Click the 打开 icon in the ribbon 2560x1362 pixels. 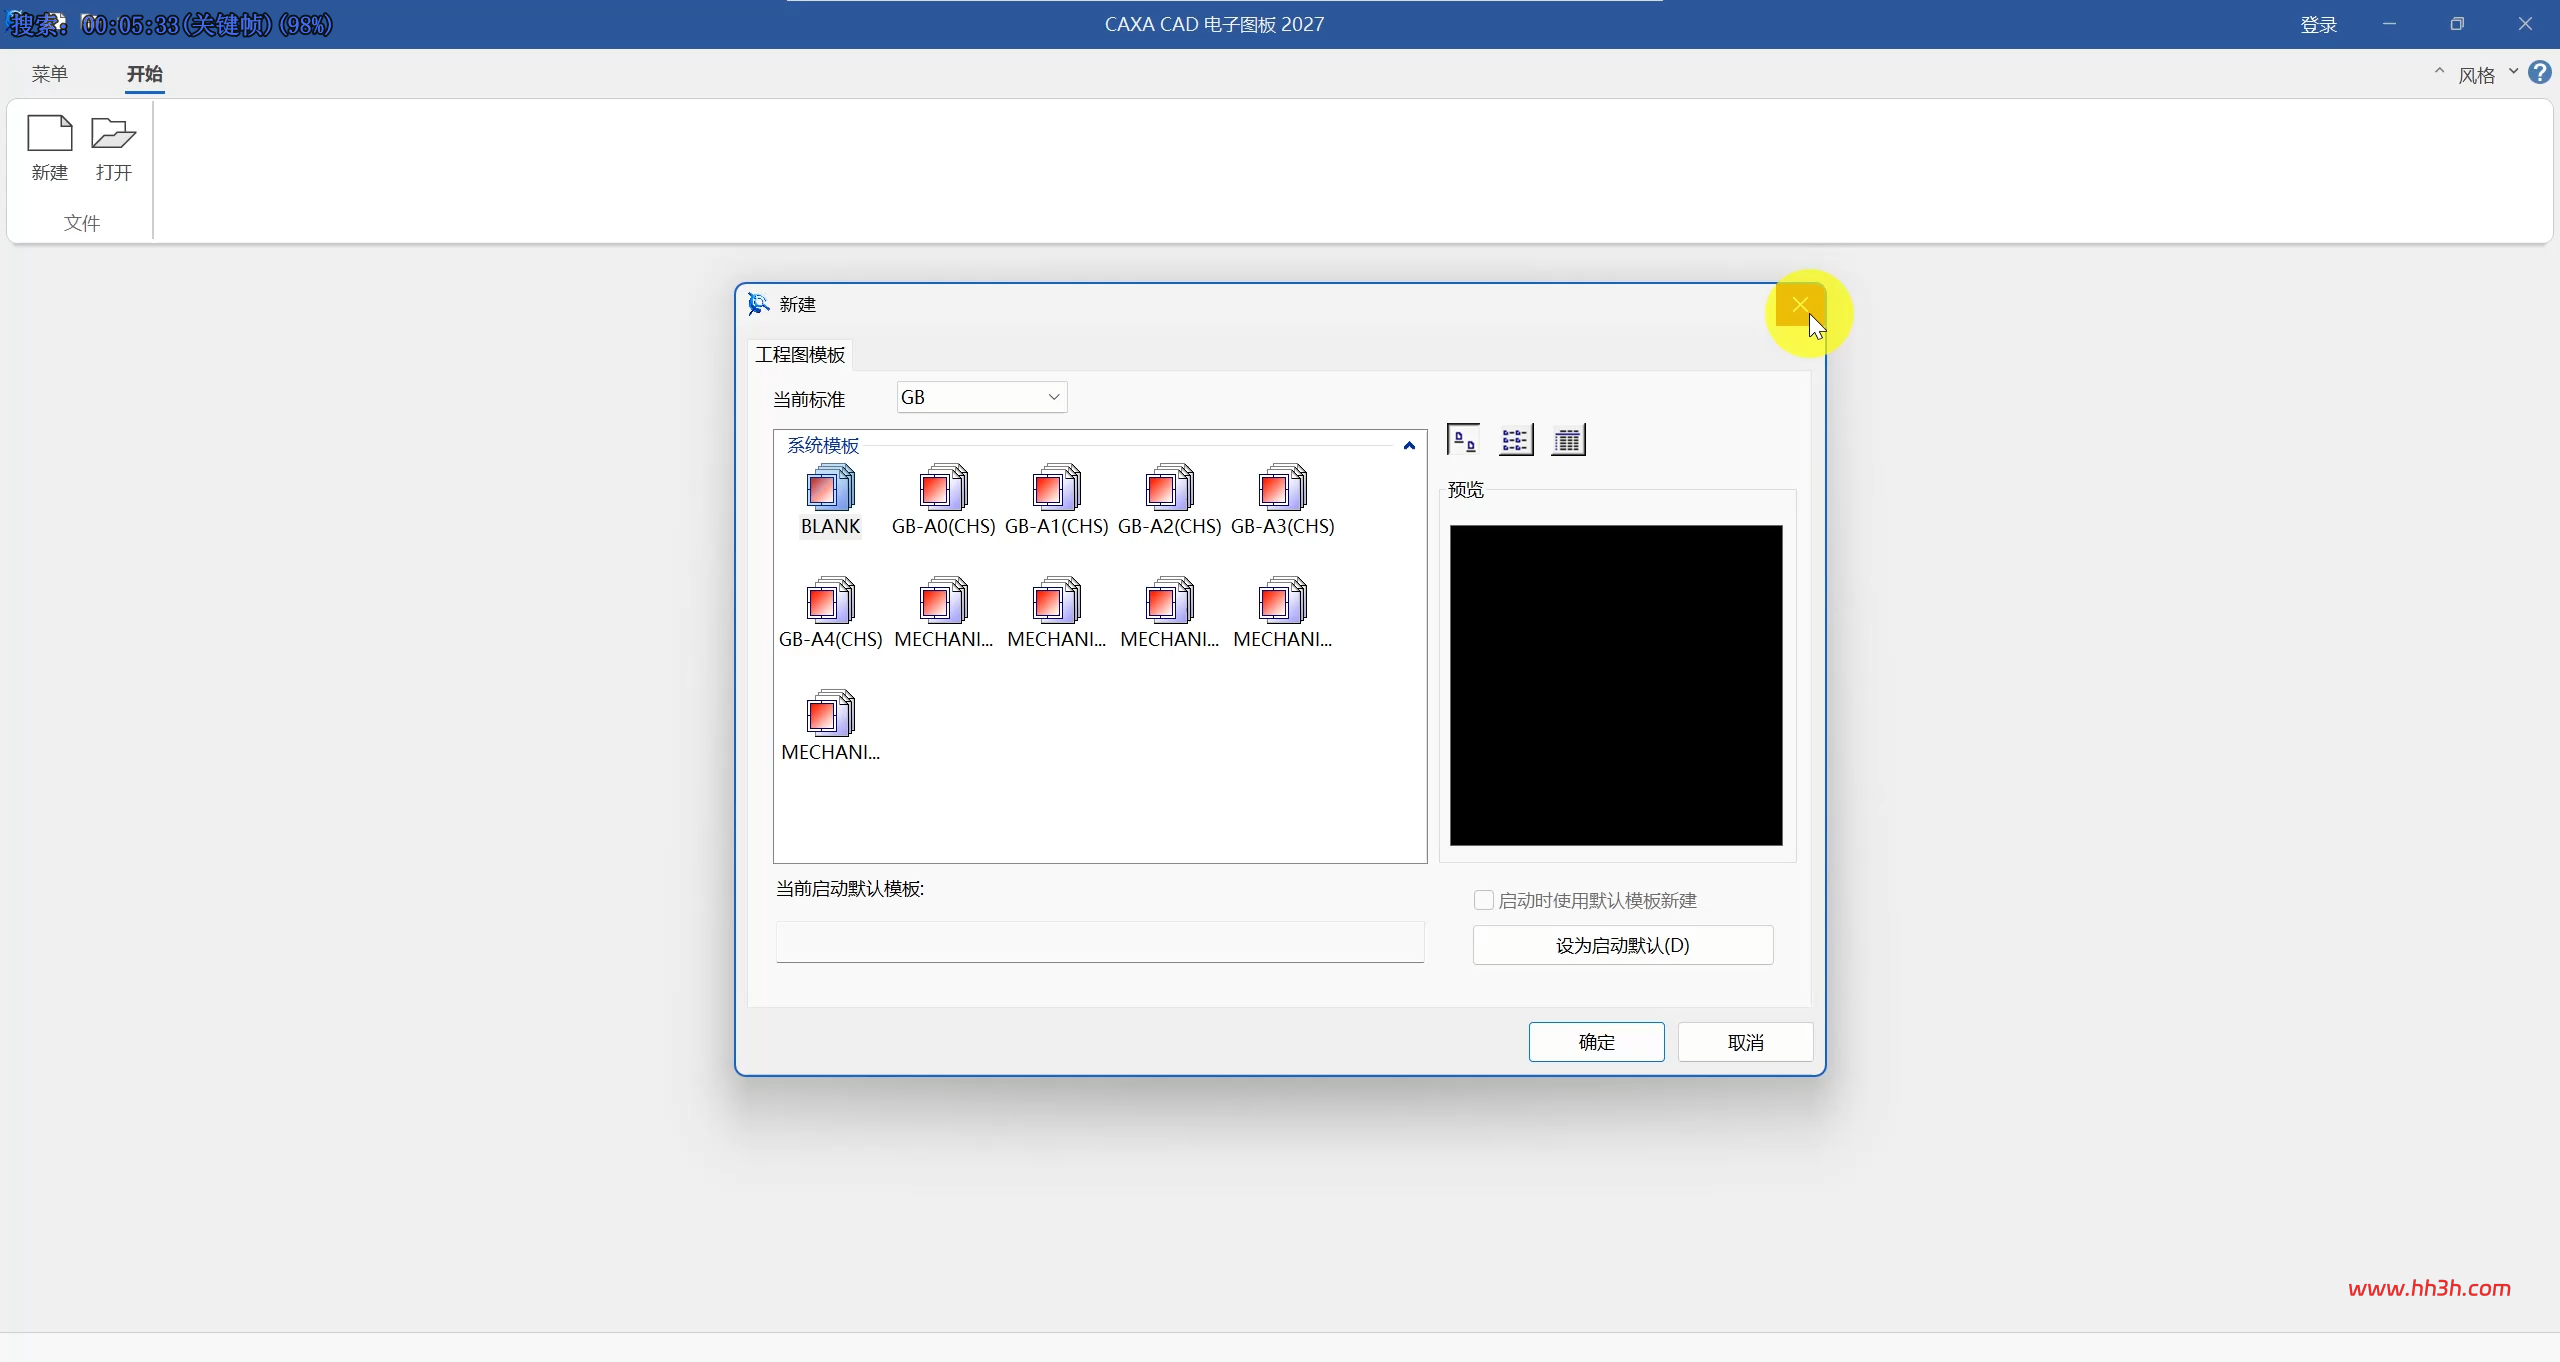(113, 148)
